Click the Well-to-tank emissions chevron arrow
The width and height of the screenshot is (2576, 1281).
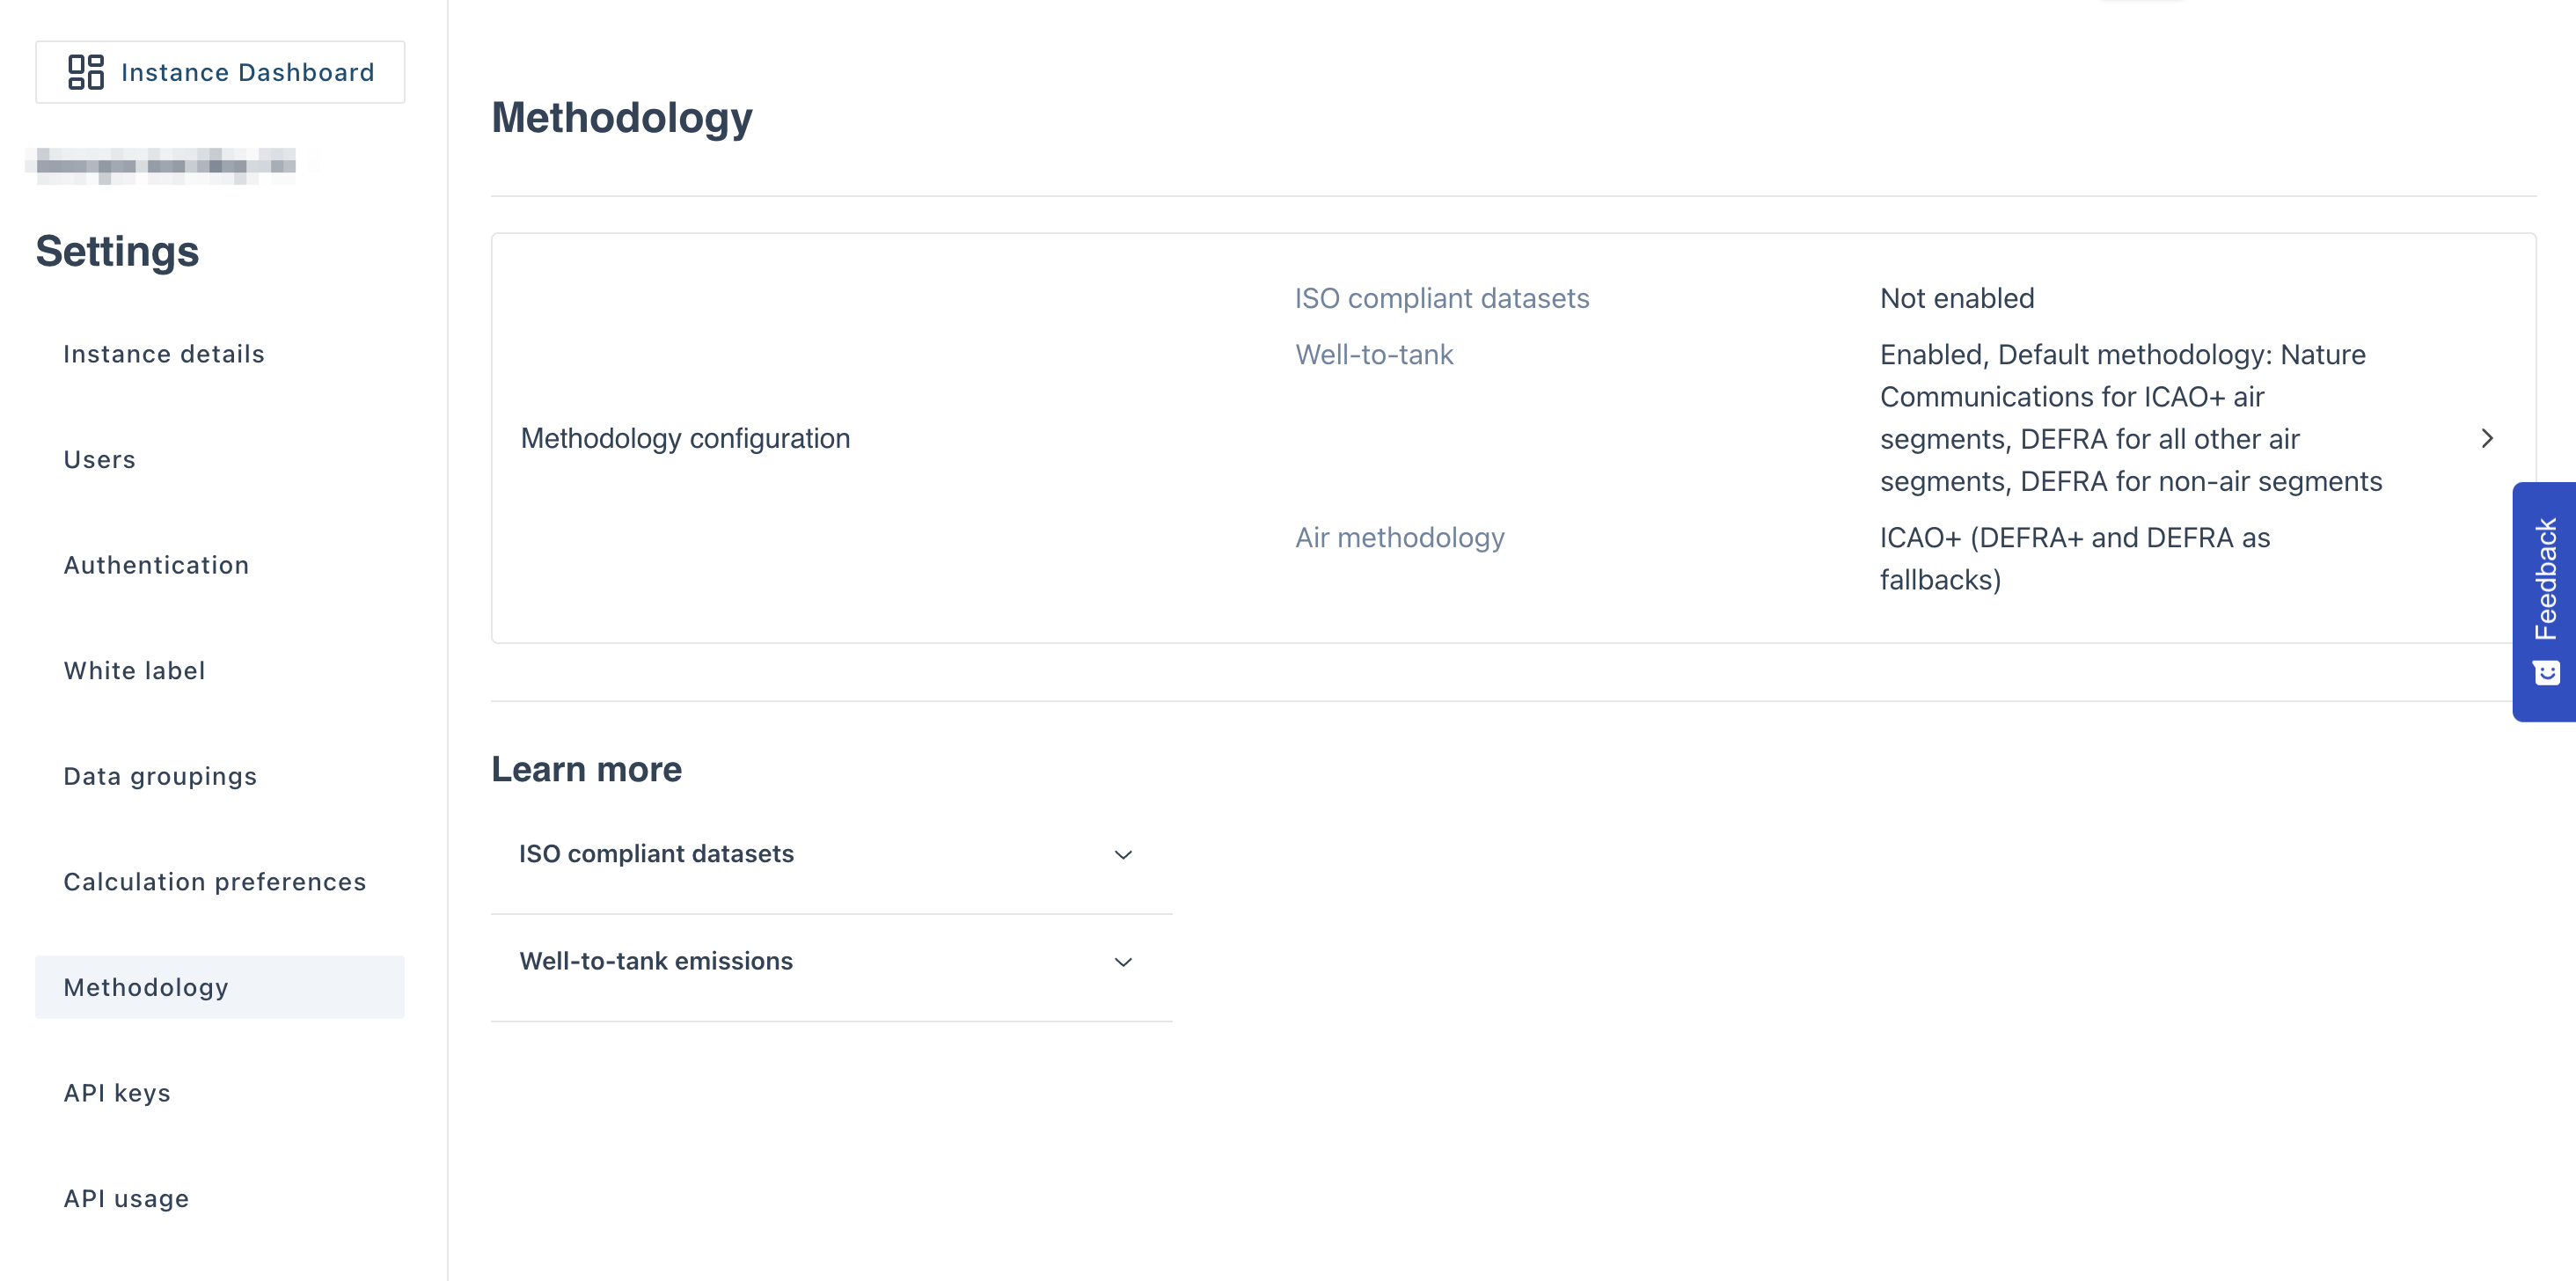point(1123,962)
